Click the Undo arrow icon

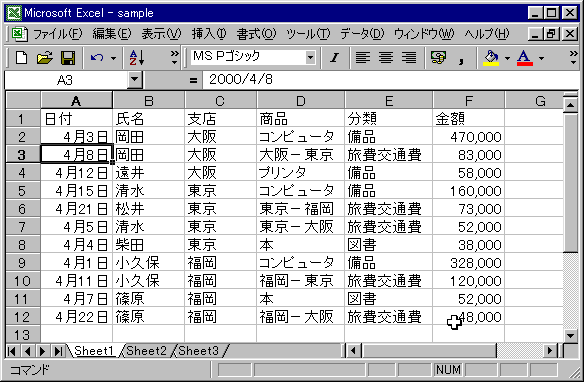click(97, 58)
